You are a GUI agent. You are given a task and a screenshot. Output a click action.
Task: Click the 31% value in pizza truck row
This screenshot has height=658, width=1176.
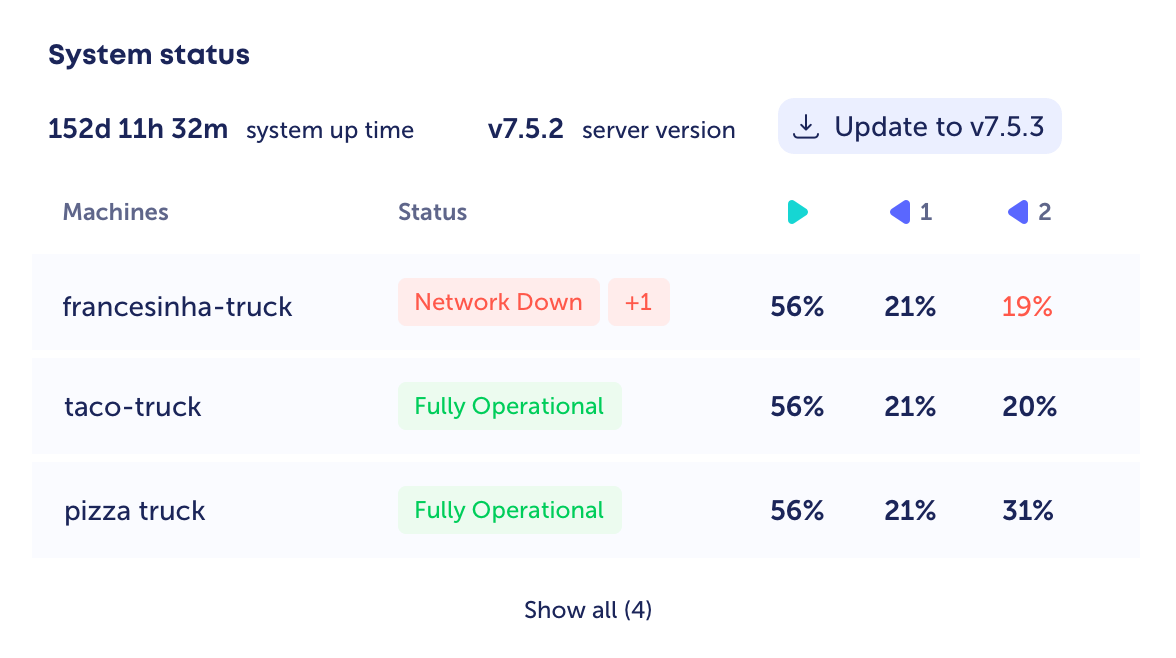(x=1028, y=511)
